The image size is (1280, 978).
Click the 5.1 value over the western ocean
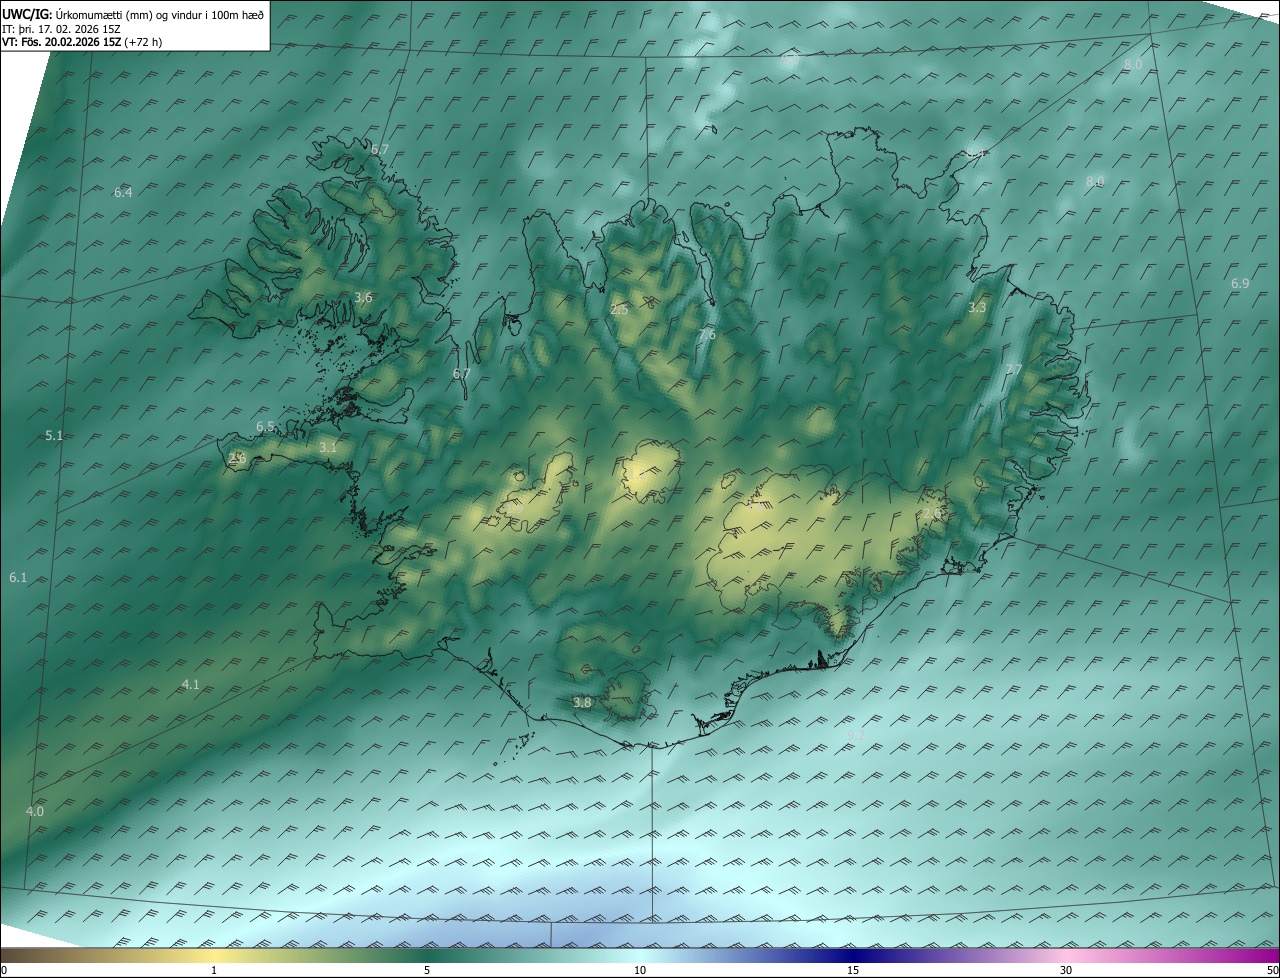(x=54, y=436)
